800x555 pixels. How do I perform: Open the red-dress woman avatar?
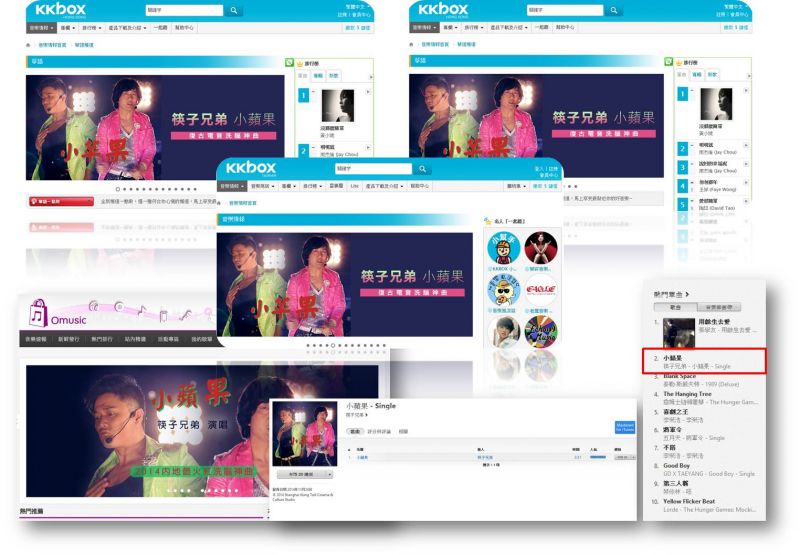(541, 247)
